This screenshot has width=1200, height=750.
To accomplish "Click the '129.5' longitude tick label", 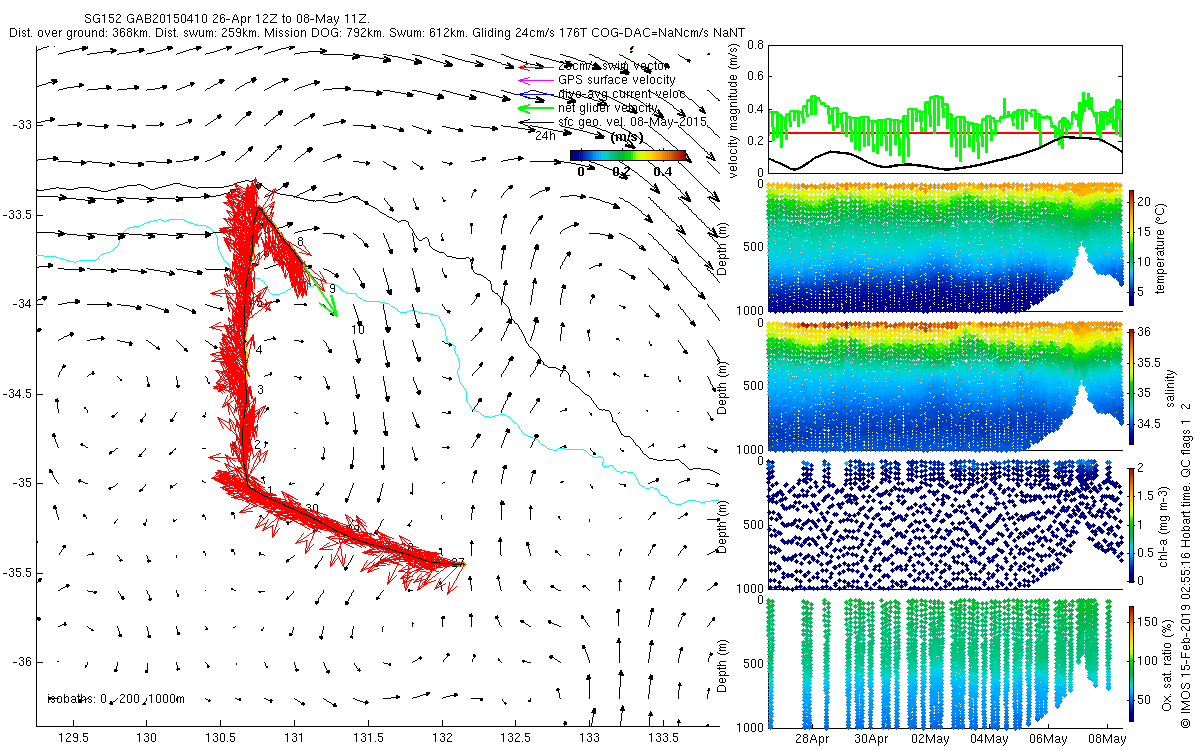I will 72,738.
